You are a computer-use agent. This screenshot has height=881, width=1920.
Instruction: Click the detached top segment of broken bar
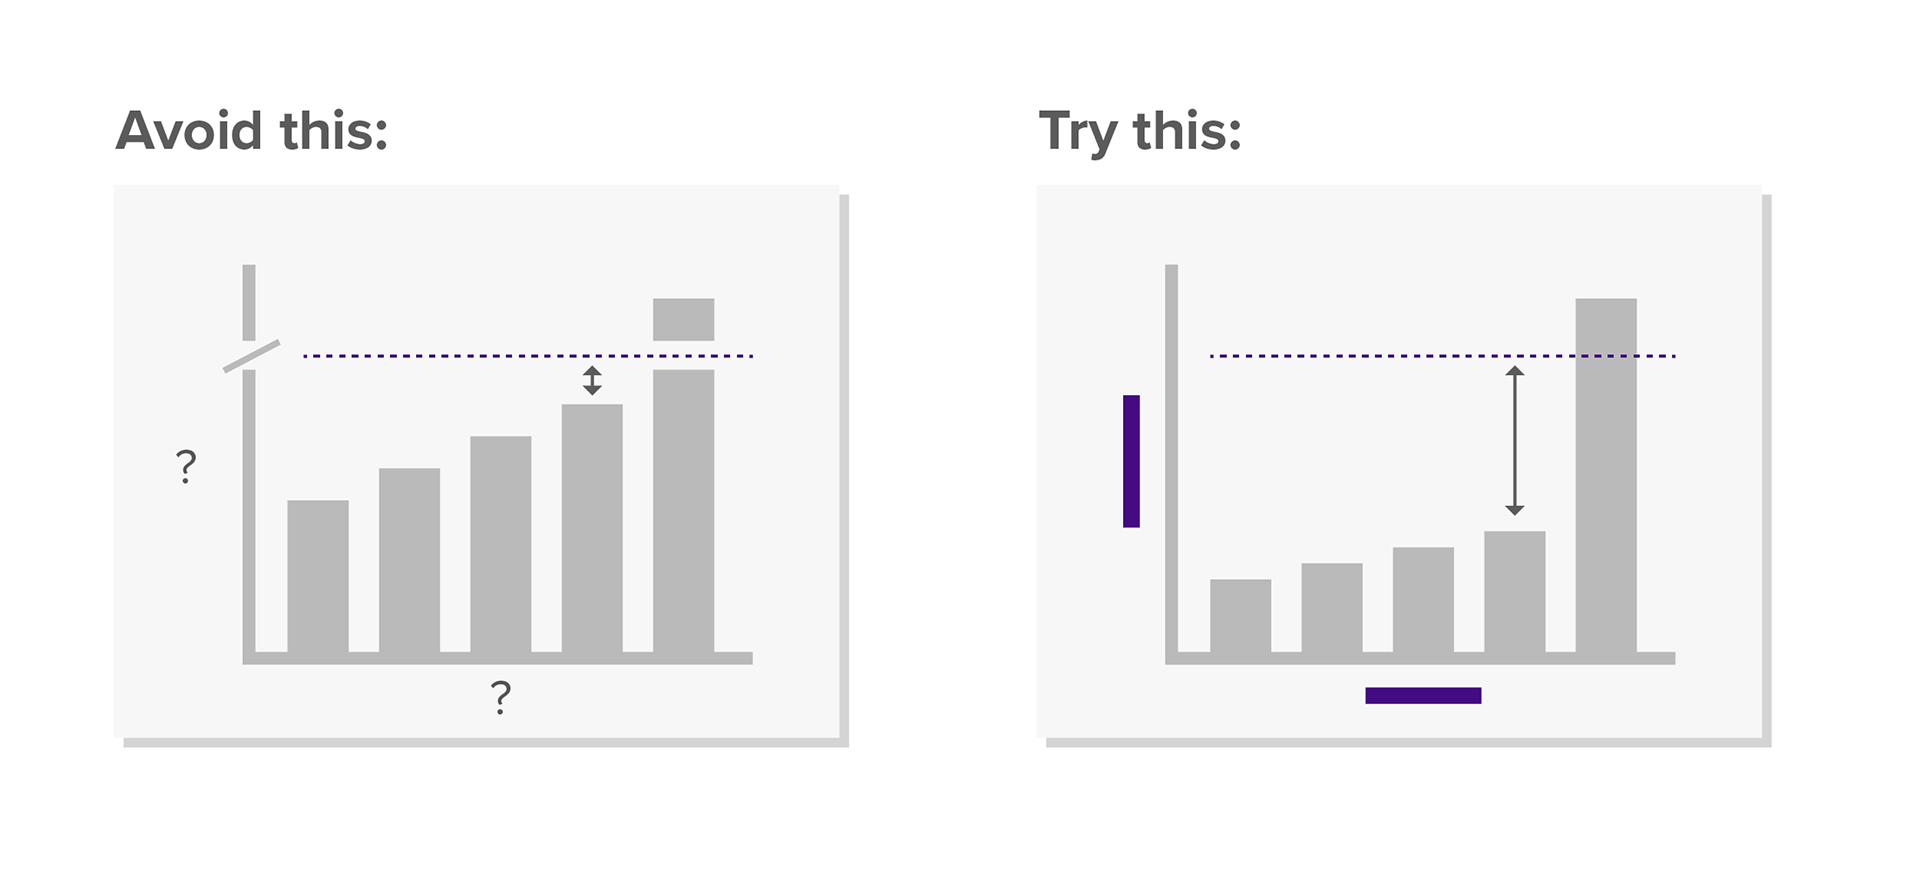(x=684, y=319)
